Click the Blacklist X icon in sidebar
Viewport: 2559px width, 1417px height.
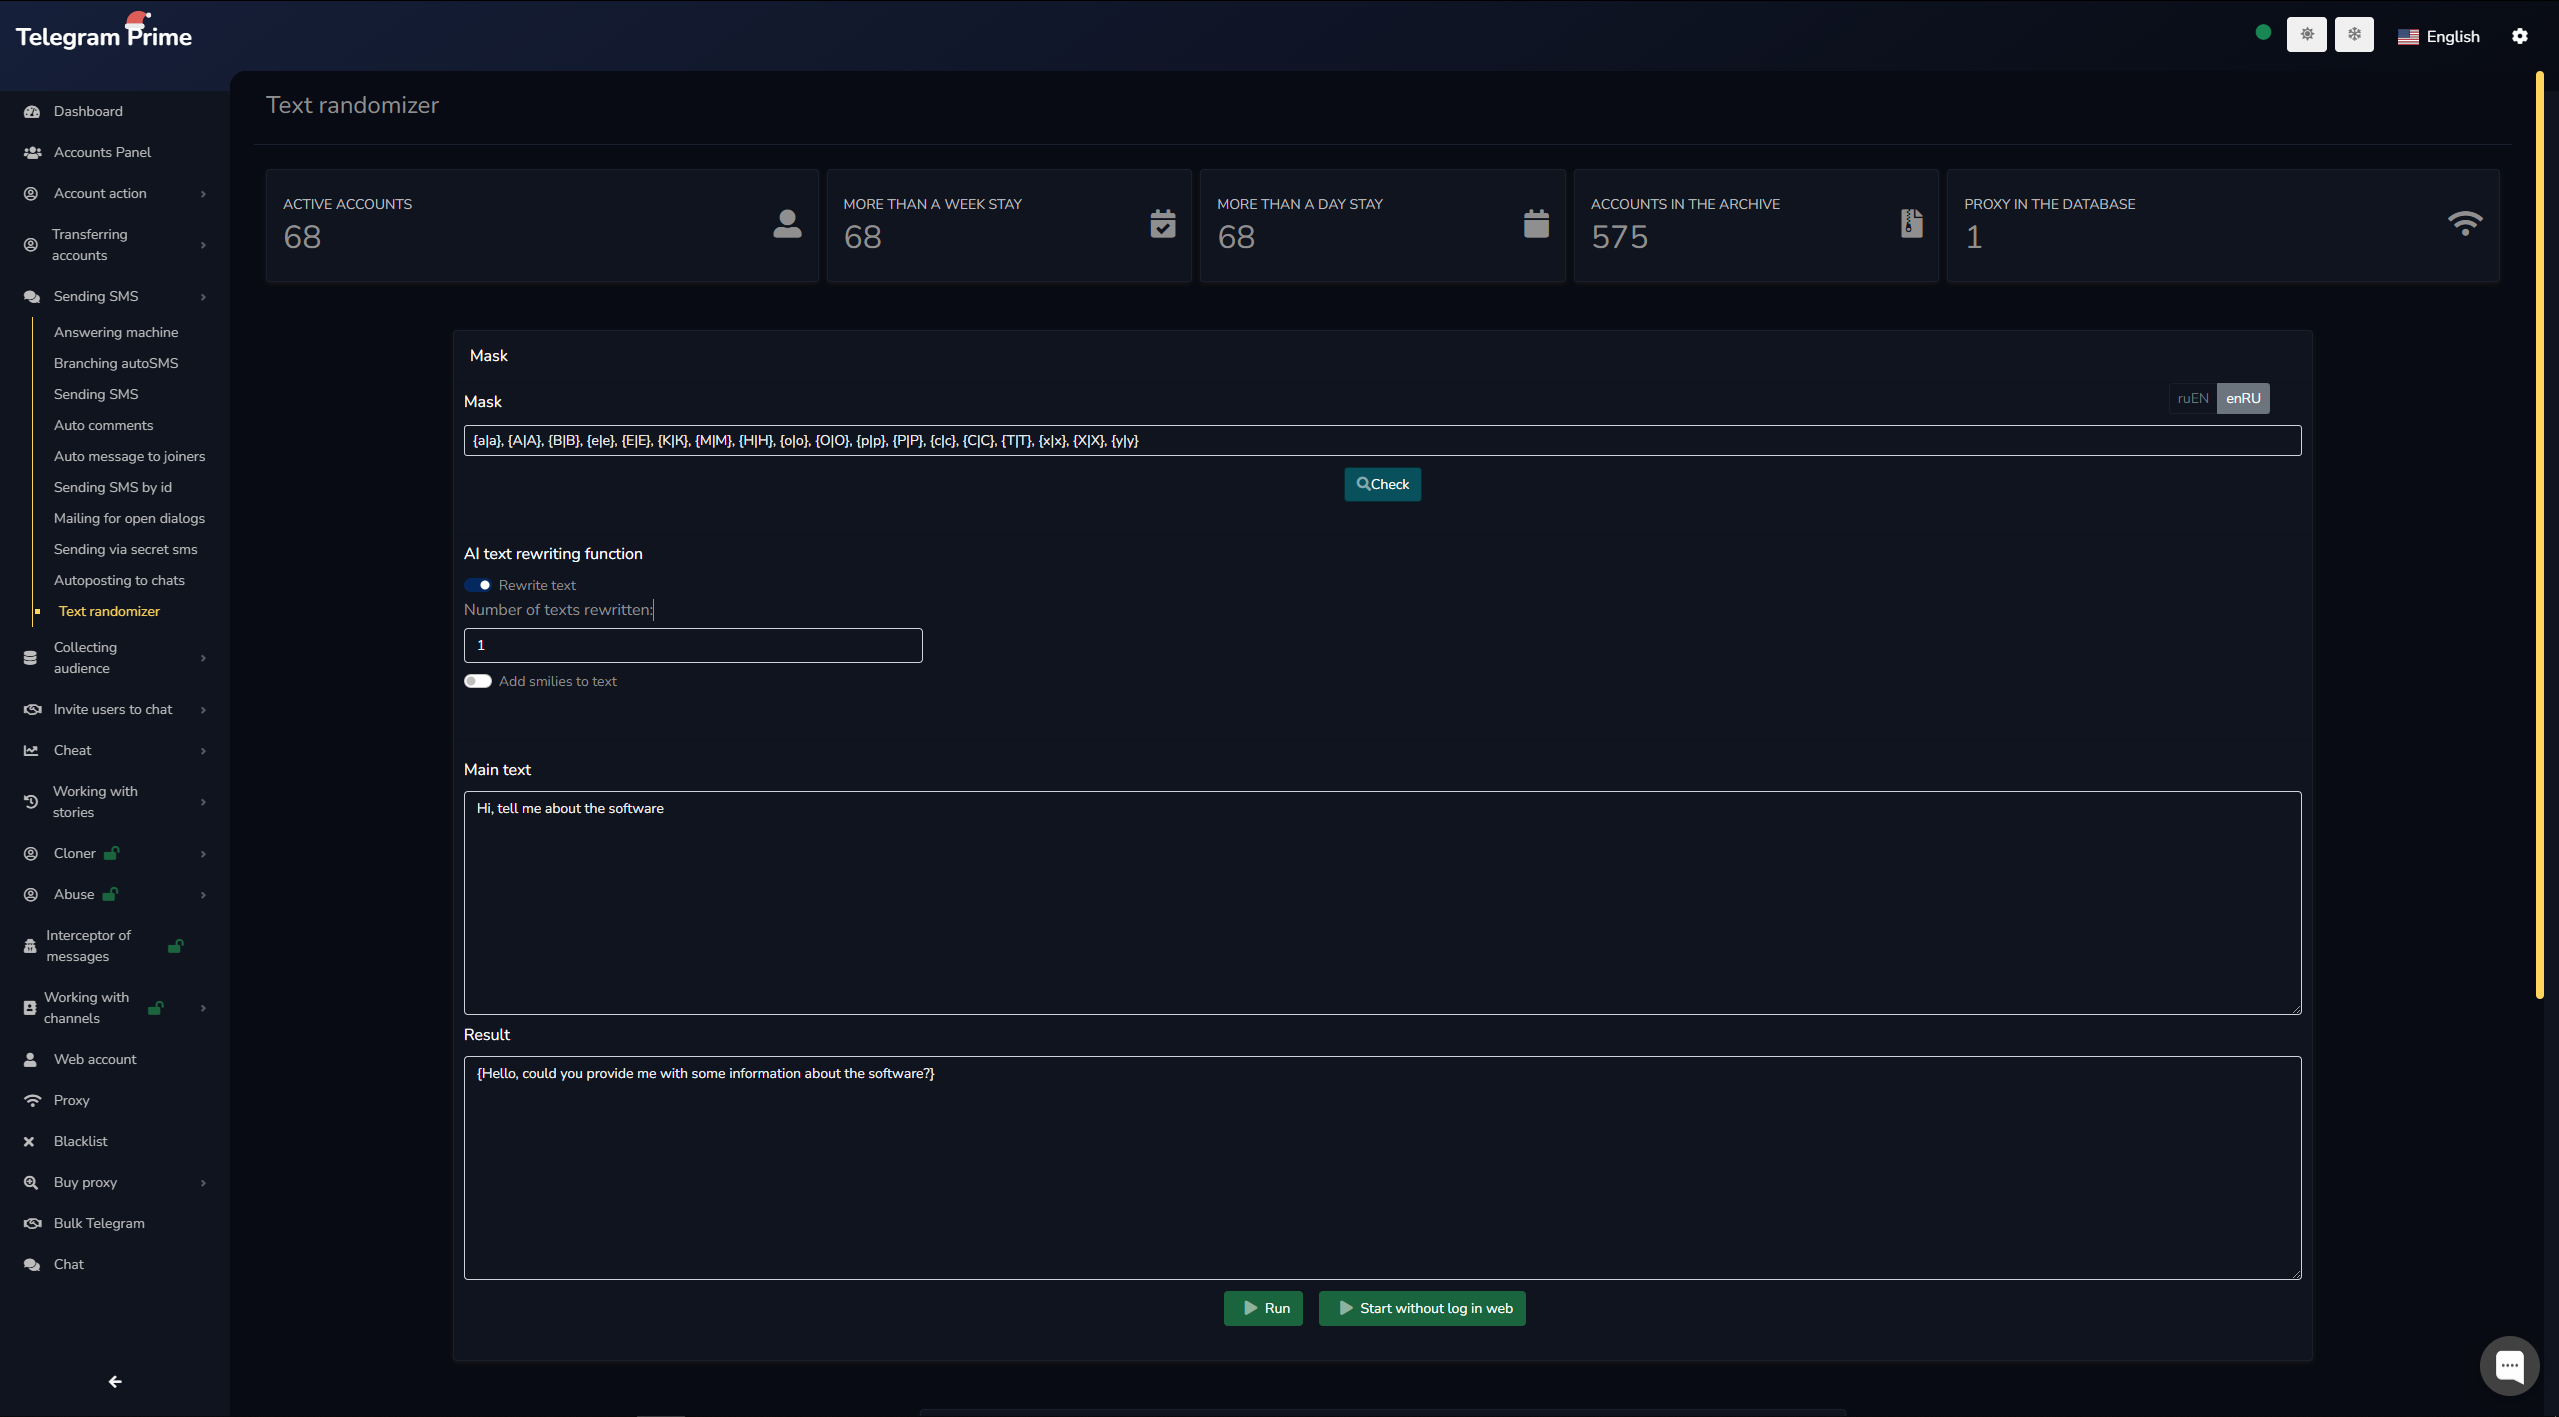29,1141
